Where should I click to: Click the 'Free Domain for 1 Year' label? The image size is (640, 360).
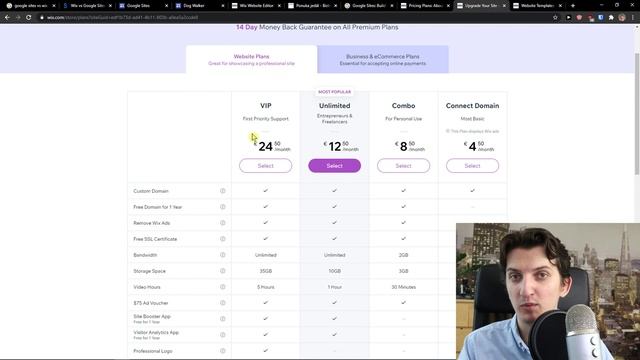[x=158, y=207]
